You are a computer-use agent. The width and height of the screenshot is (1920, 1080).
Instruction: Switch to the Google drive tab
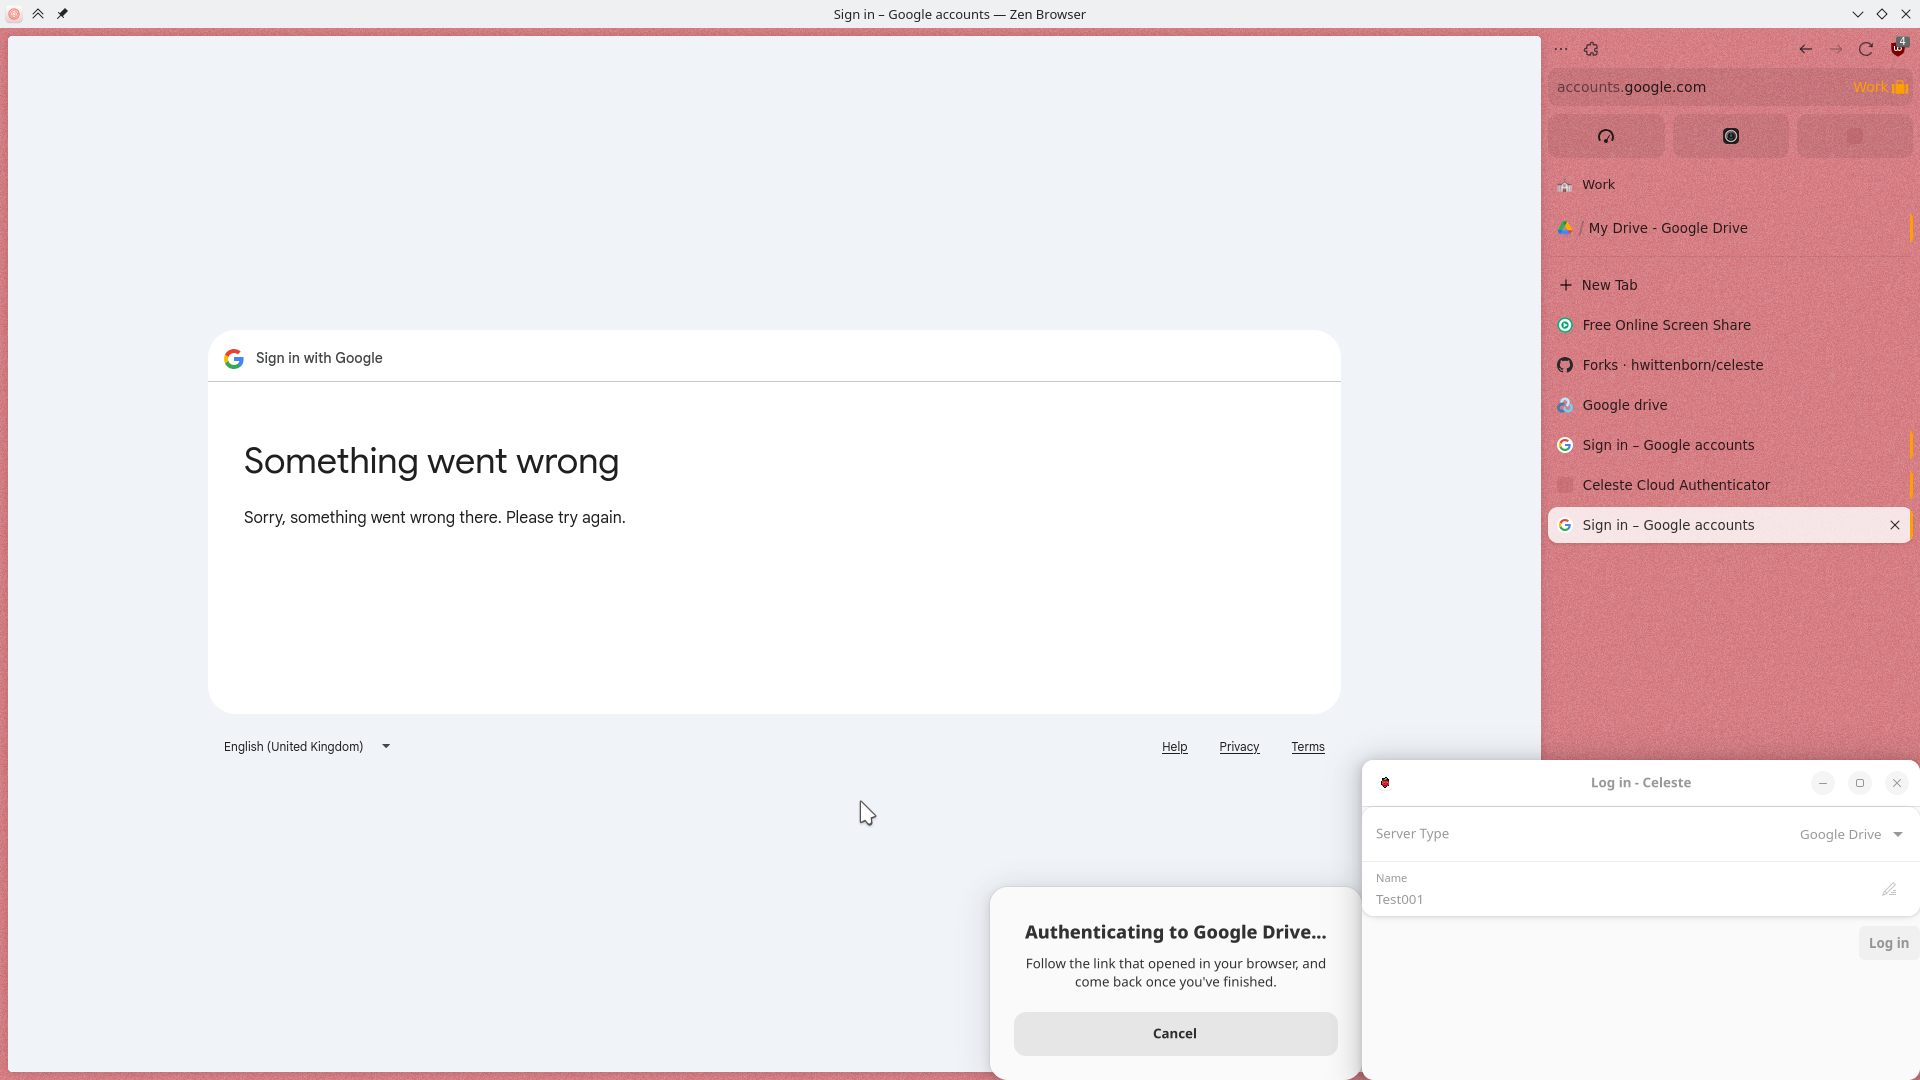click(1624, 405)
